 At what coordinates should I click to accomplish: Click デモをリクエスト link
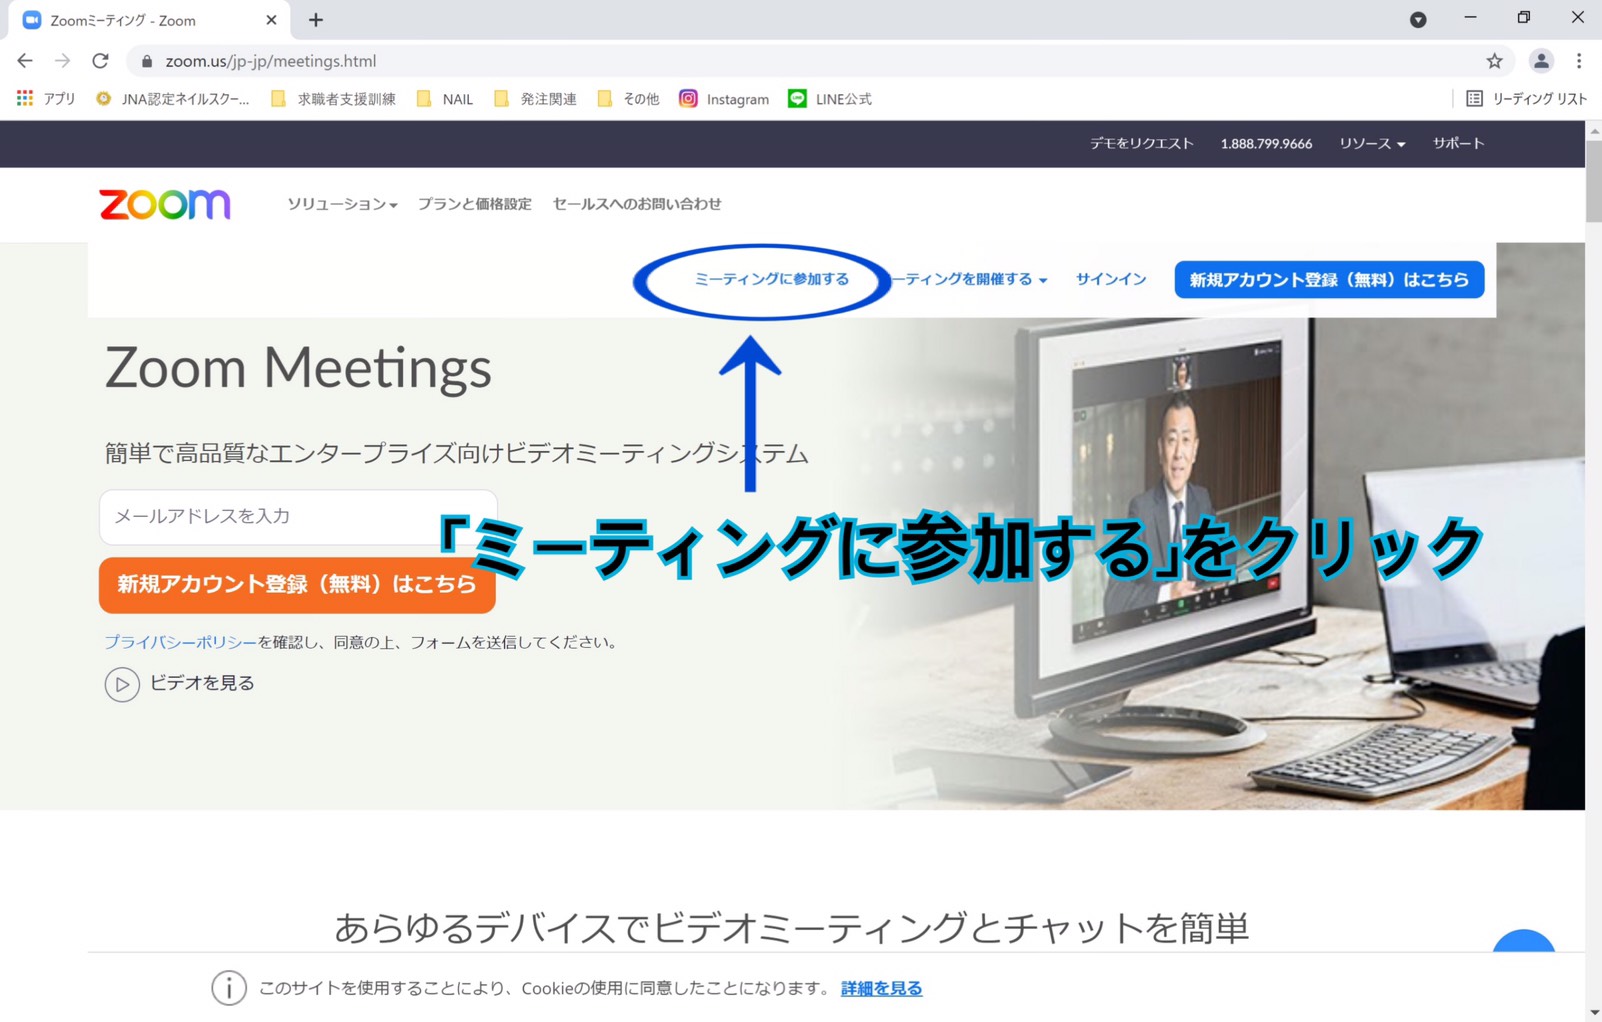click(1141, 144)
